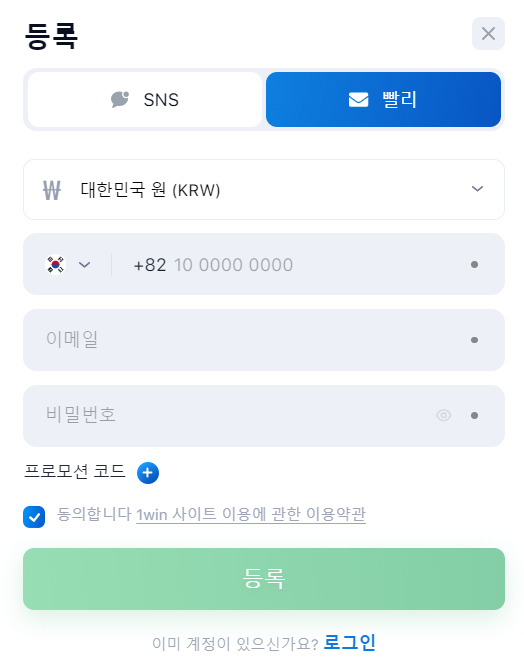This screenshot has width=524, height=671.
Task: Click the Won currency symbol icon
Action: [52, 190]
